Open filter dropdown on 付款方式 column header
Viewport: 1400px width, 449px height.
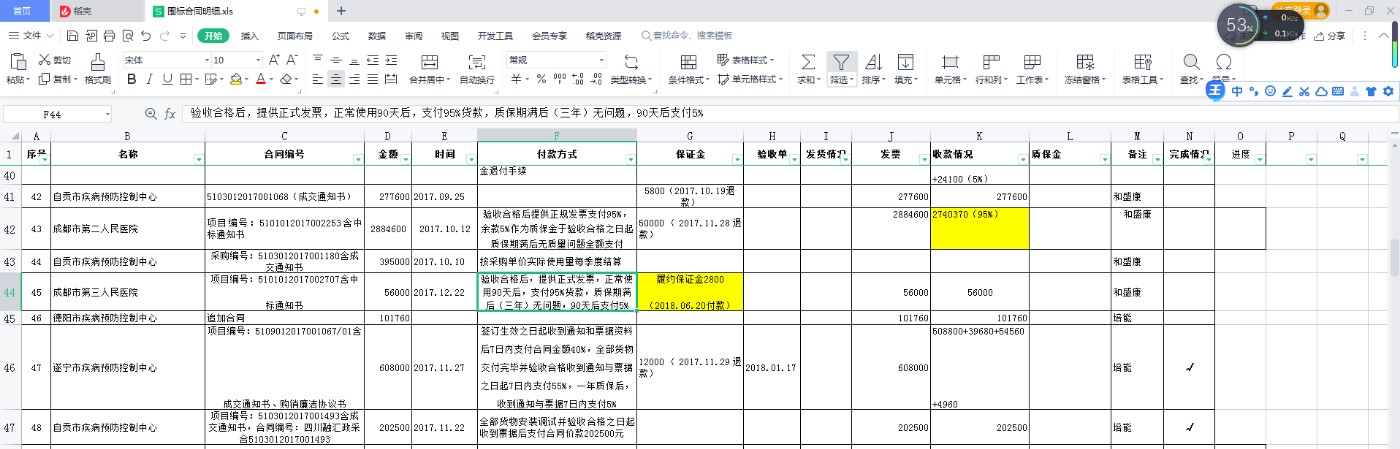click(x=629, y=158)
